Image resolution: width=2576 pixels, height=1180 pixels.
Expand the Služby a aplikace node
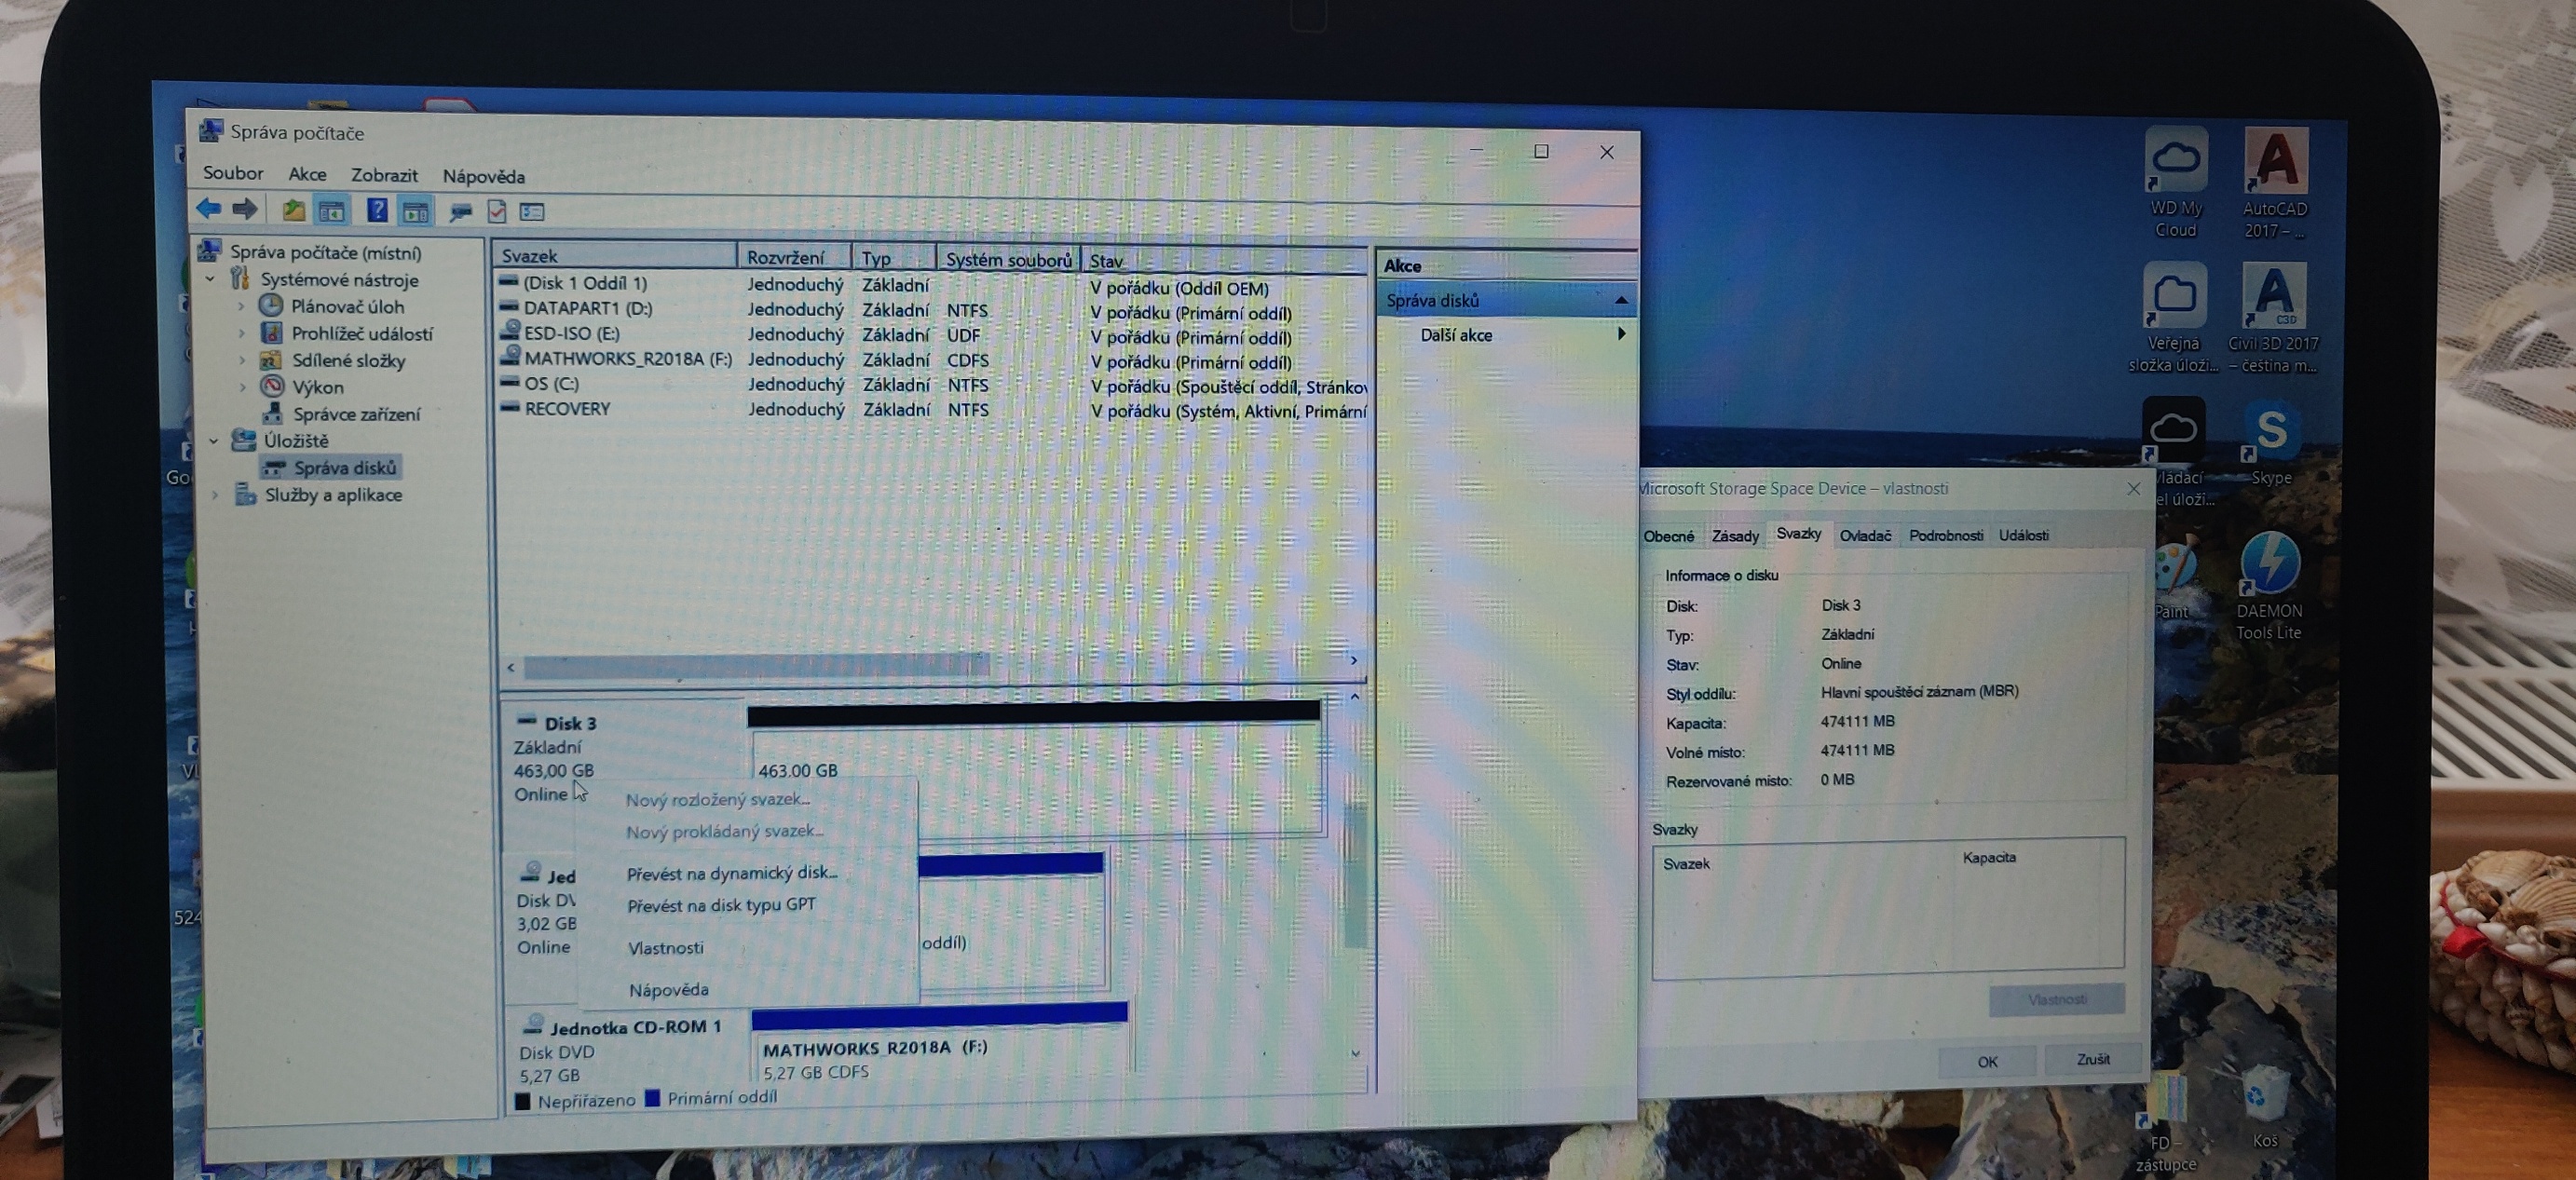pos(215,494)
